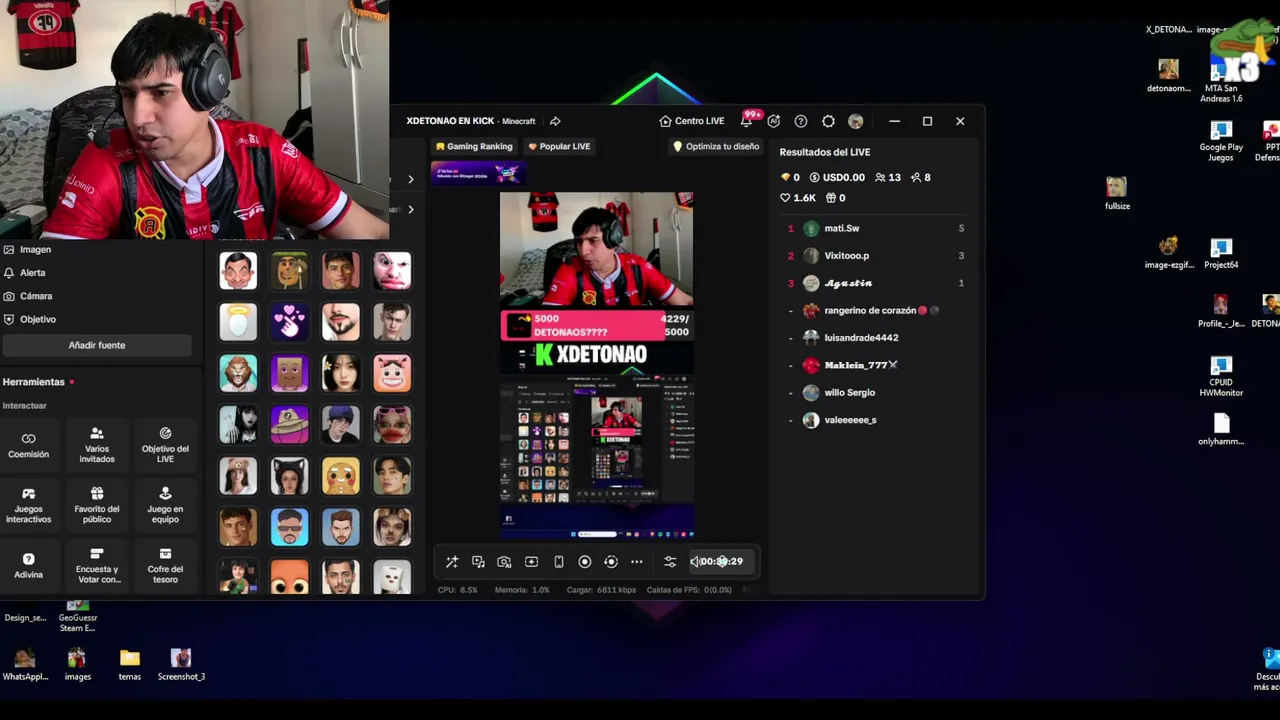Viewport: 1280px width, 720px height.
Task: Open the Cofre del tesoro tool
Action: click(165, 566)
